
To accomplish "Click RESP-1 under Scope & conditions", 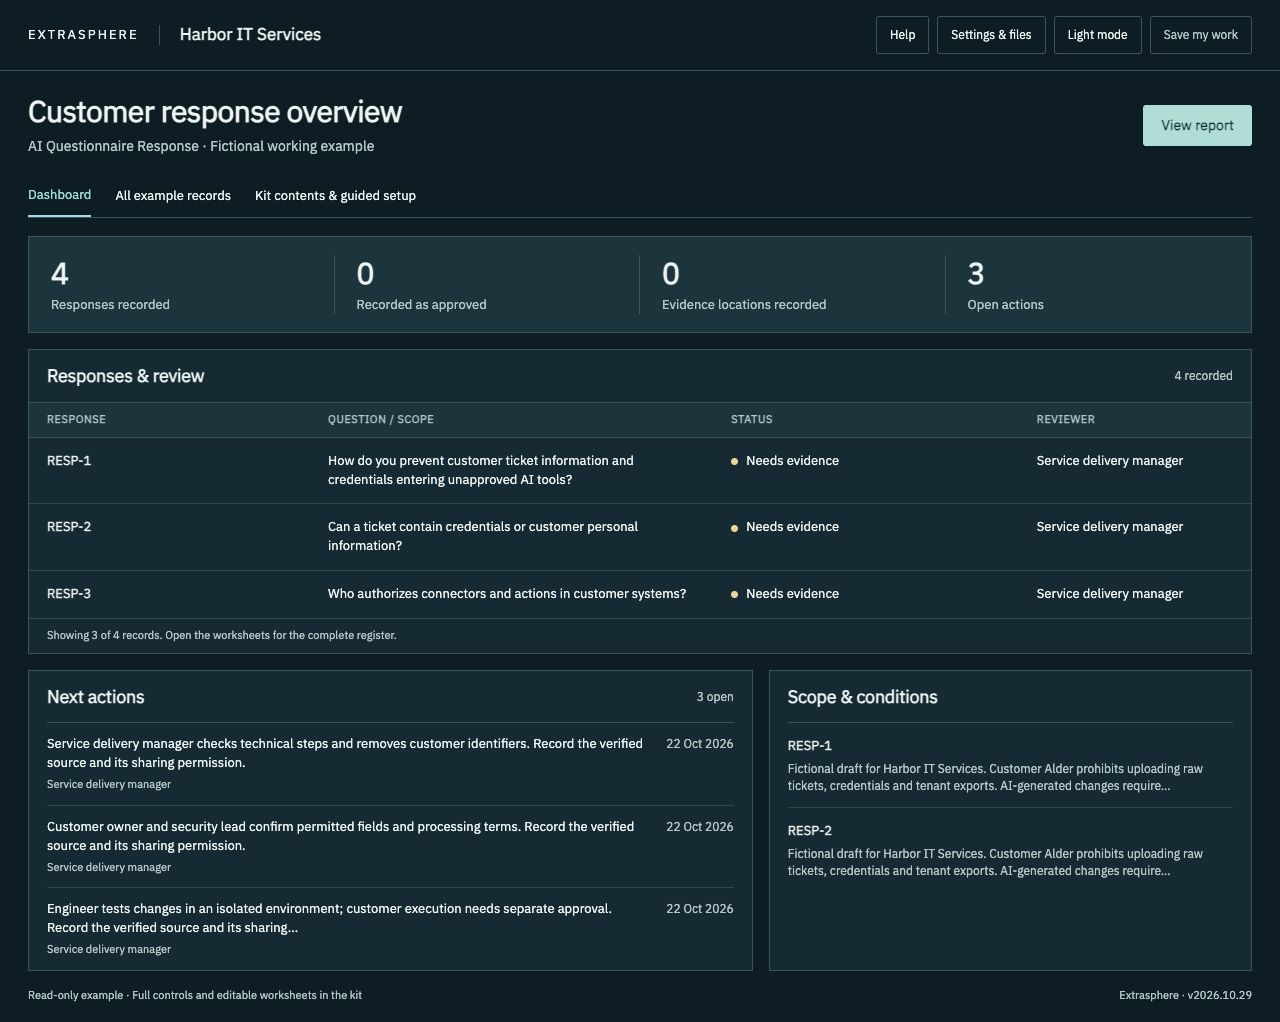I will [x=810, y=746].
